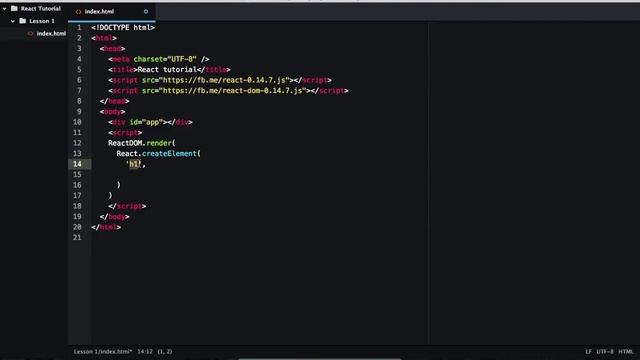Click the 'h1' string on line 14
The height and width of the screenshot is (360, 640).
click(133, 164)
